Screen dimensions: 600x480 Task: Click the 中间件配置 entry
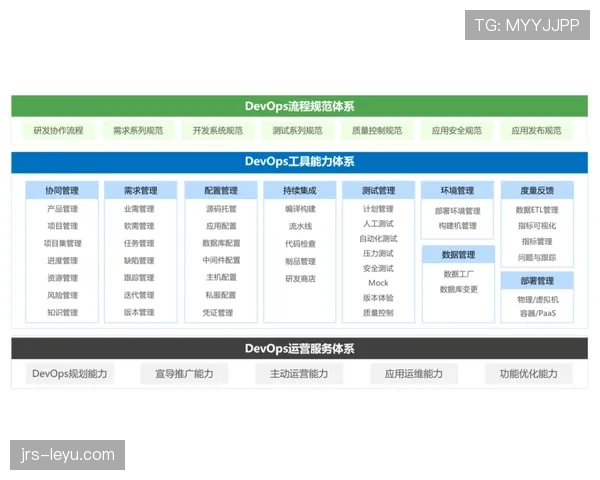coord(221,260)
